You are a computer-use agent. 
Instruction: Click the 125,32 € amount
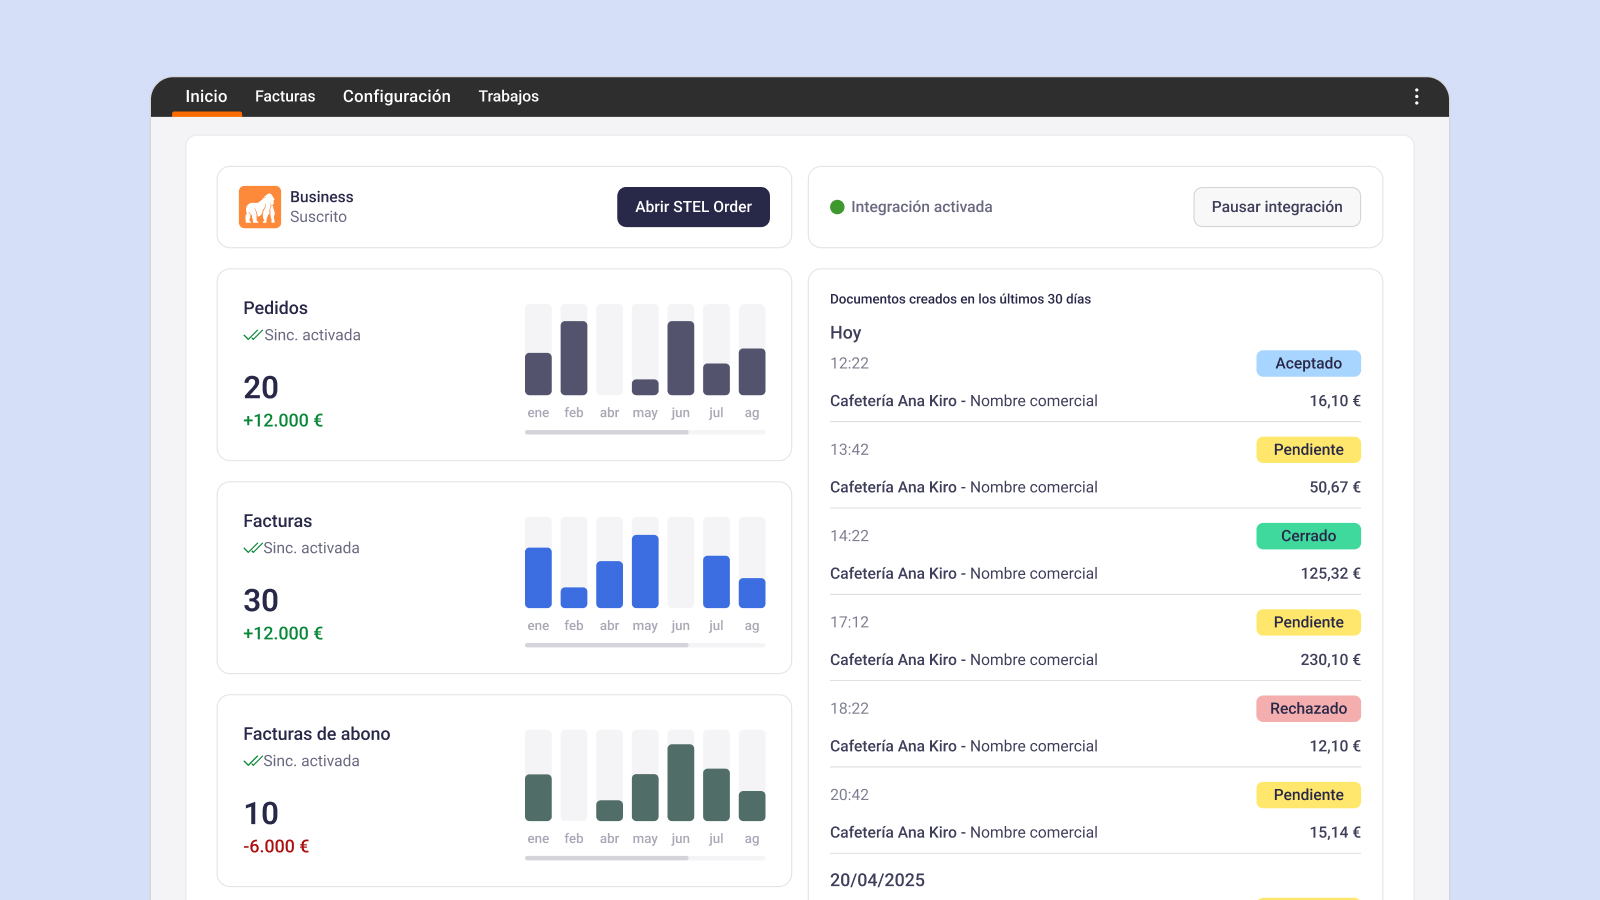[1331, 574]
